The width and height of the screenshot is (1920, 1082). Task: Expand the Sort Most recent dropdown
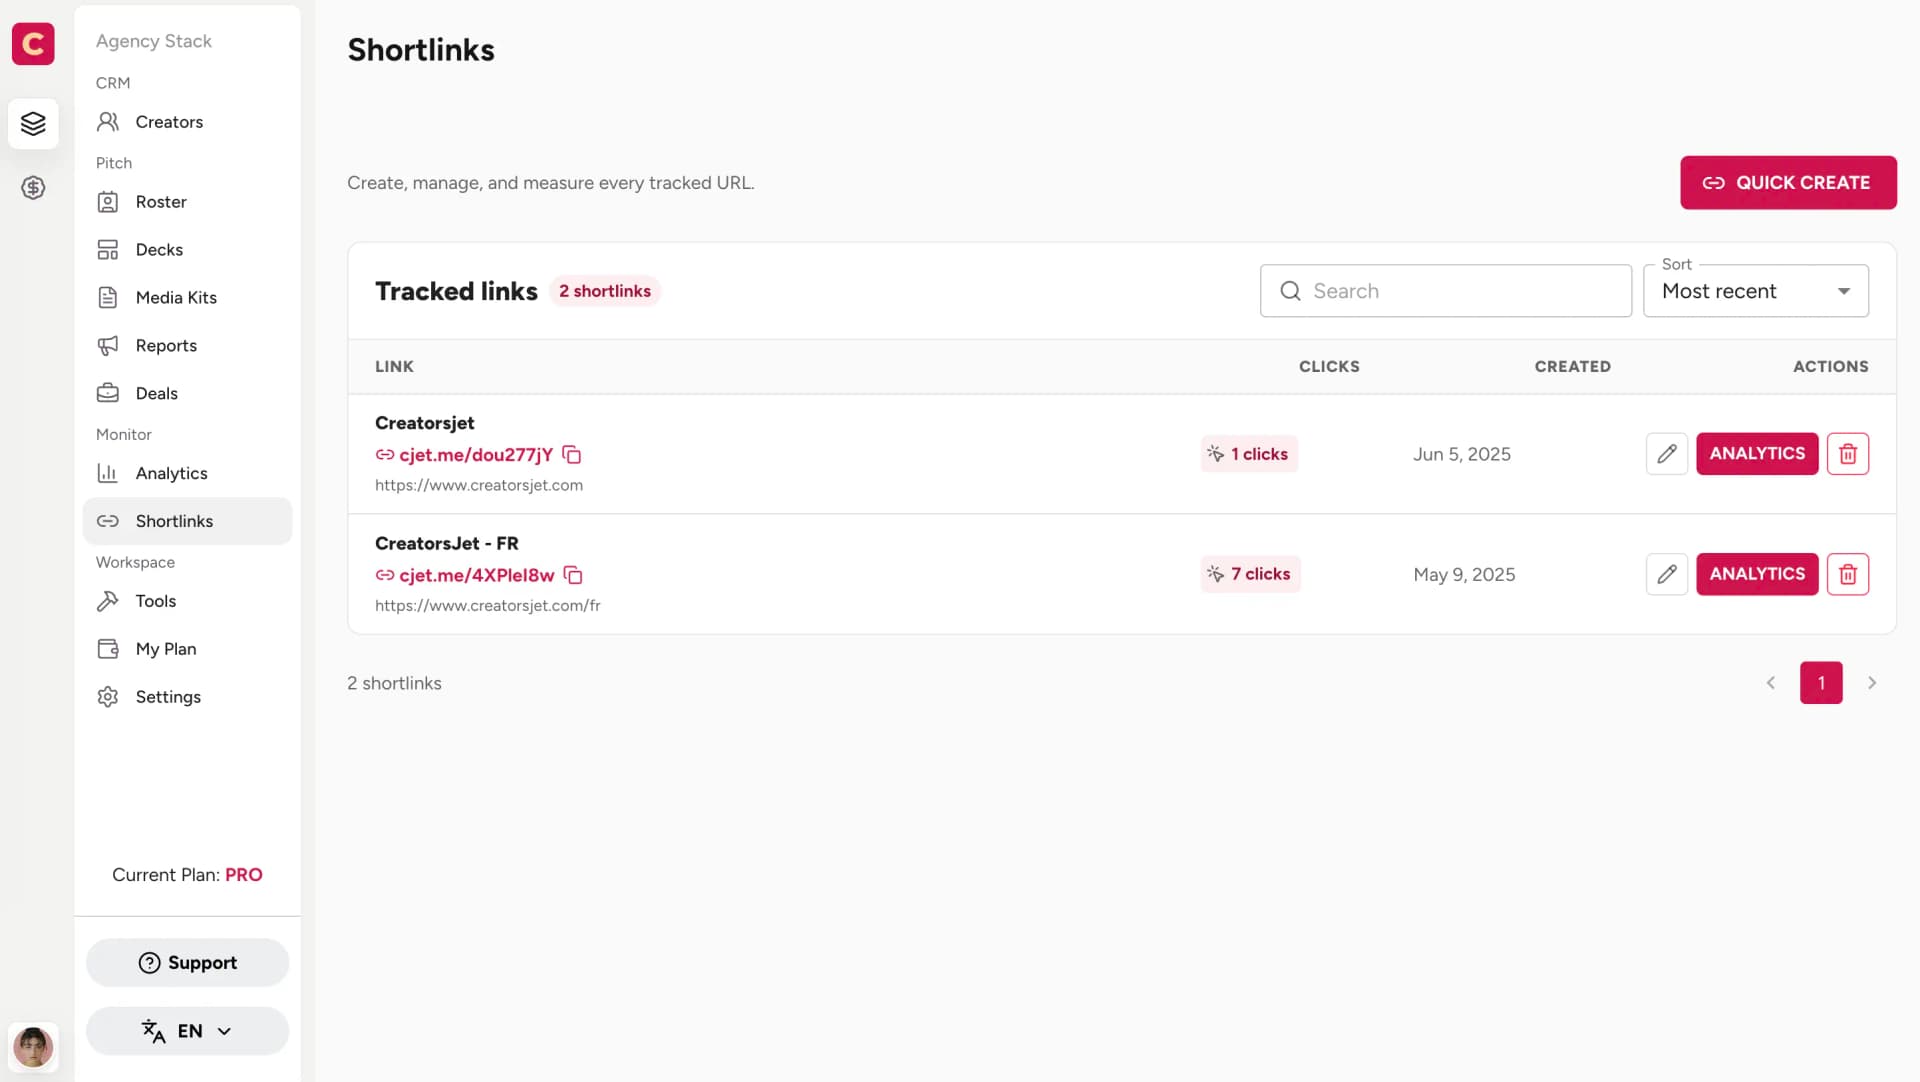pyautogui.click(x=1755, y=291)
